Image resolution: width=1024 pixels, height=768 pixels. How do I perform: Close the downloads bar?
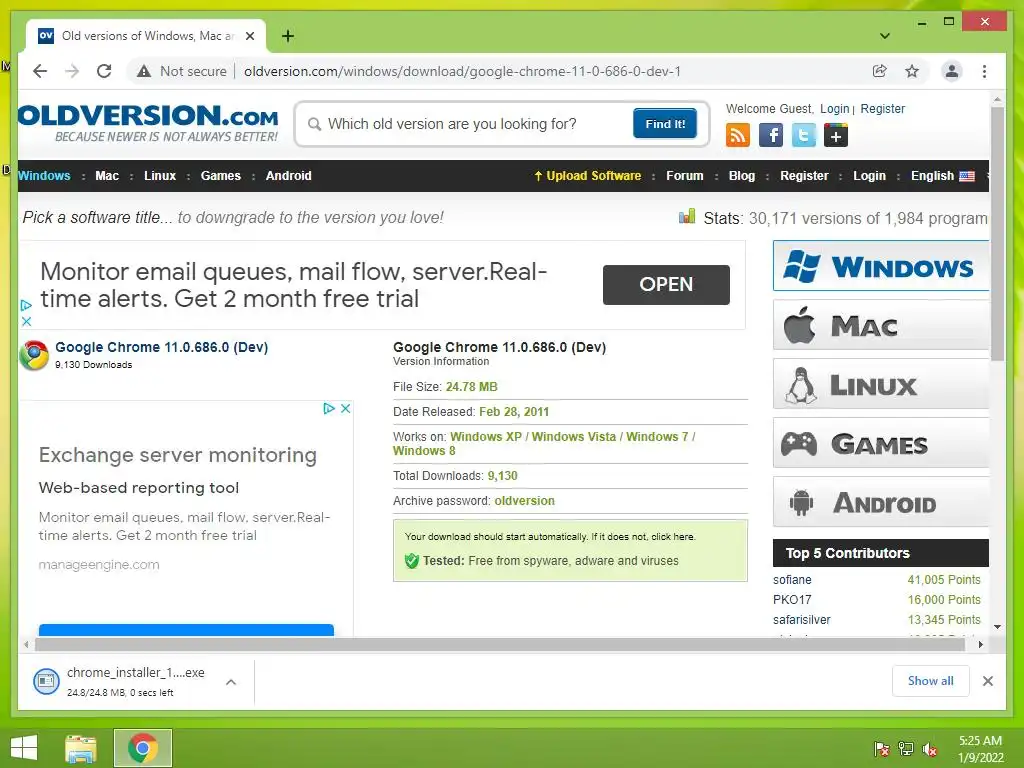(x=988, y=681)
